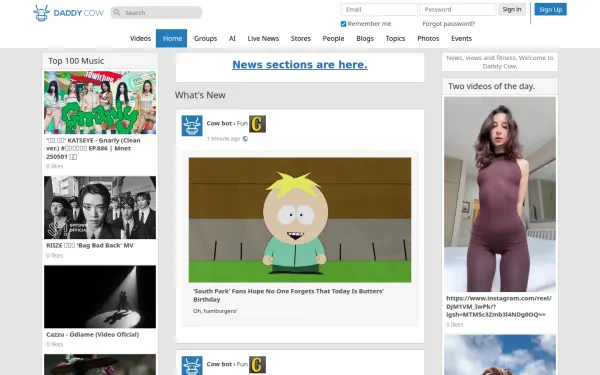Open the Topics menu item
Screen dimensions: 600x375
point(395,38)
